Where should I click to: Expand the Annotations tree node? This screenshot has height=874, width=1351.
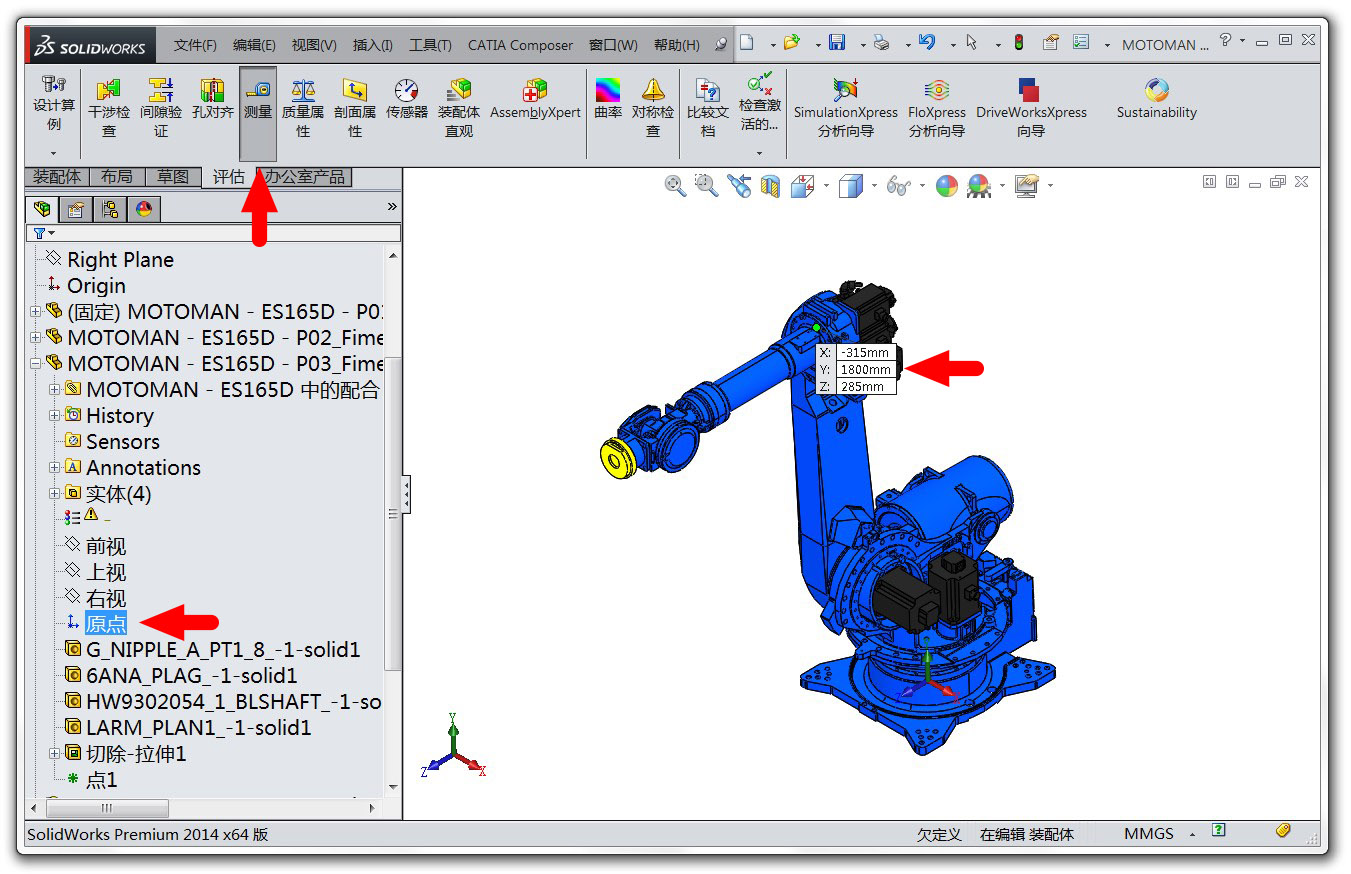[55, 468]
